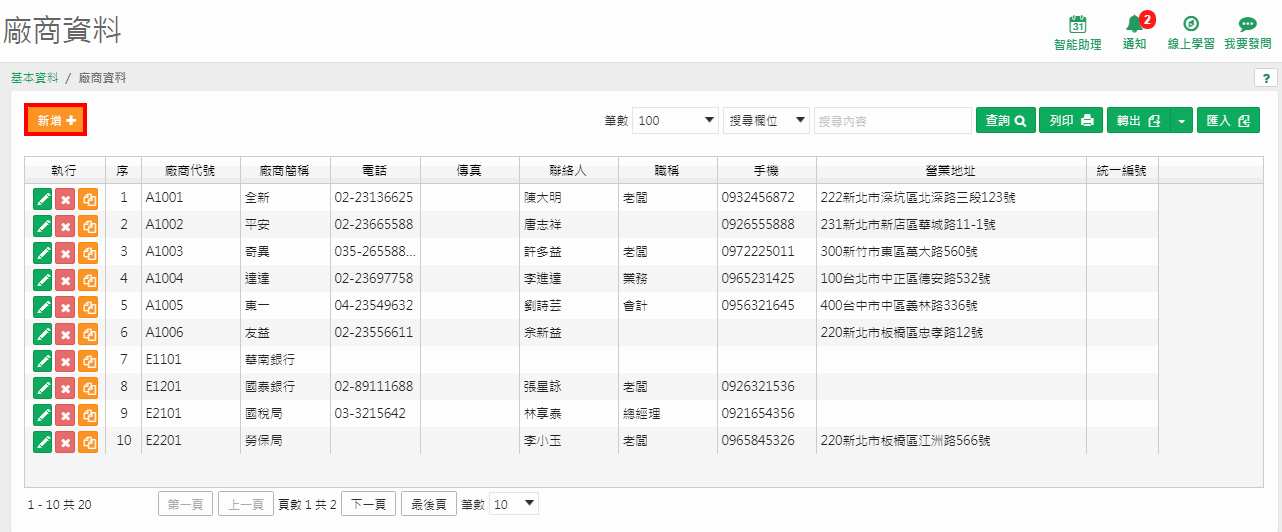Sort by 廠商代號 column header

[190, 170]
